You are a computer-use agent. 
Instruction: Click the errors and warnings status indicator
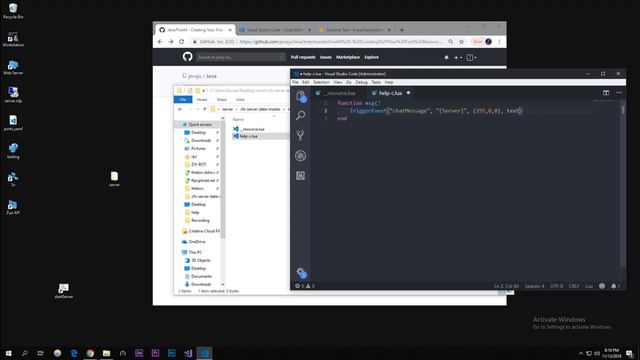(305, 286)
